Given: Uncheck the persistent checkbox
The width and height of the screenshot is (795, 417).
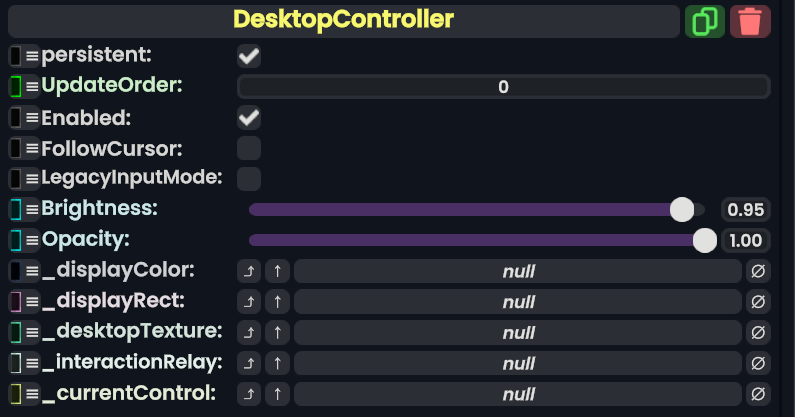Looking at the screenshot, I should point(249,56).
